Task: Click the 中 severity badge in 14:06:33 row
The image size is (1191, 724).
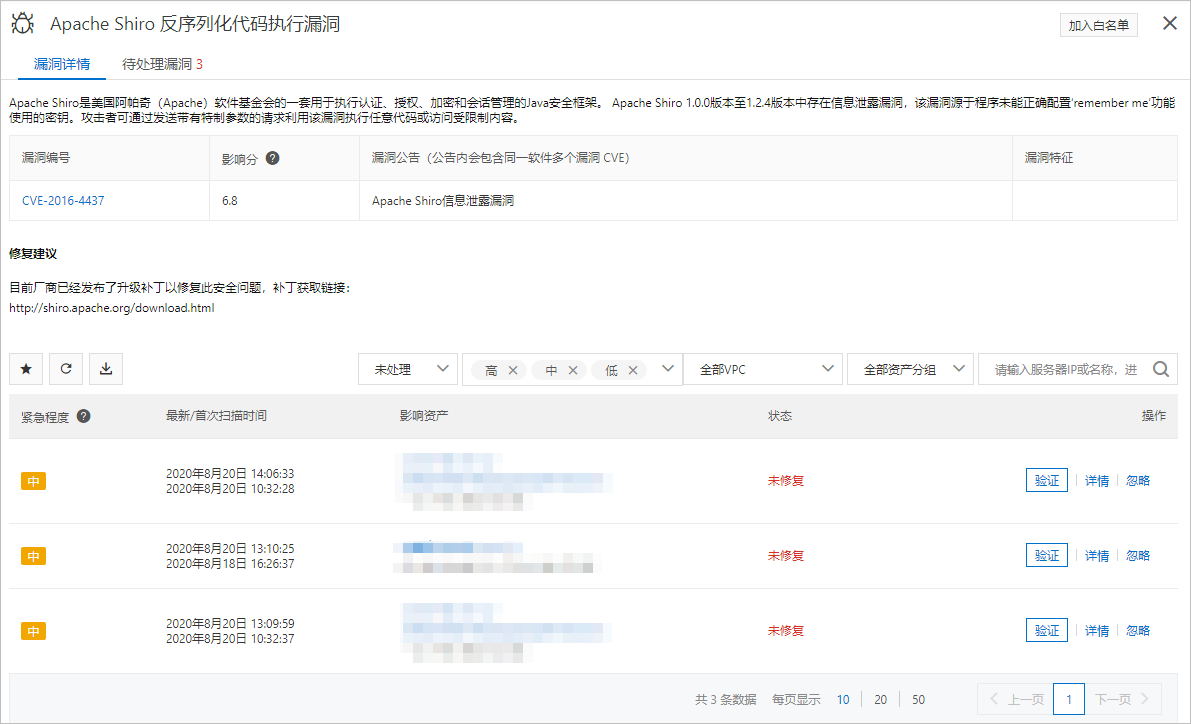Action: pyautogui.click(x=33, y=481)
